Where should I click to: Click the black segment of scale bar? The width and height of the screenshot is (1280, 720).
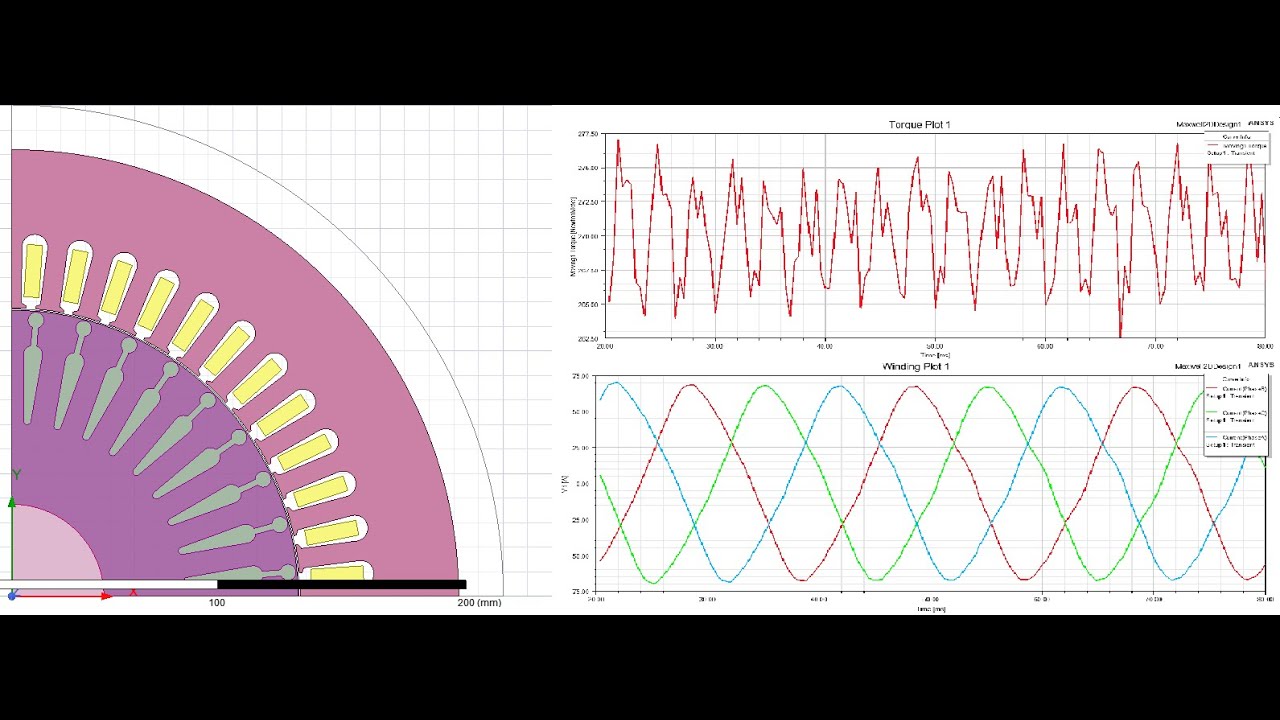[x=341, y=584]
